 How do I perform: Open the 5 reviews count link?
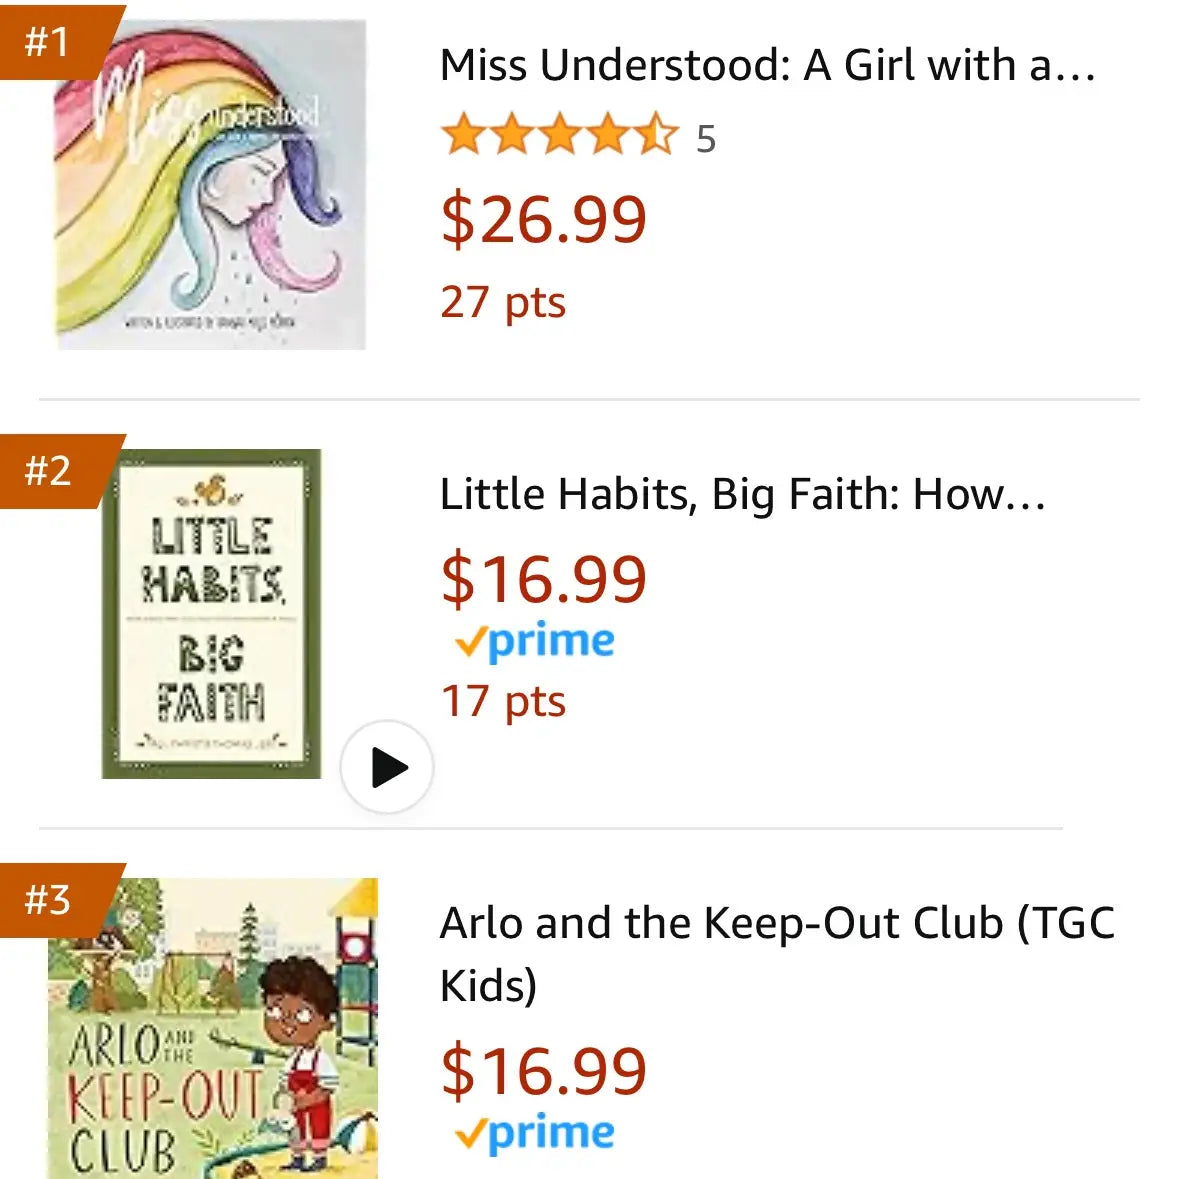[705, 138]
